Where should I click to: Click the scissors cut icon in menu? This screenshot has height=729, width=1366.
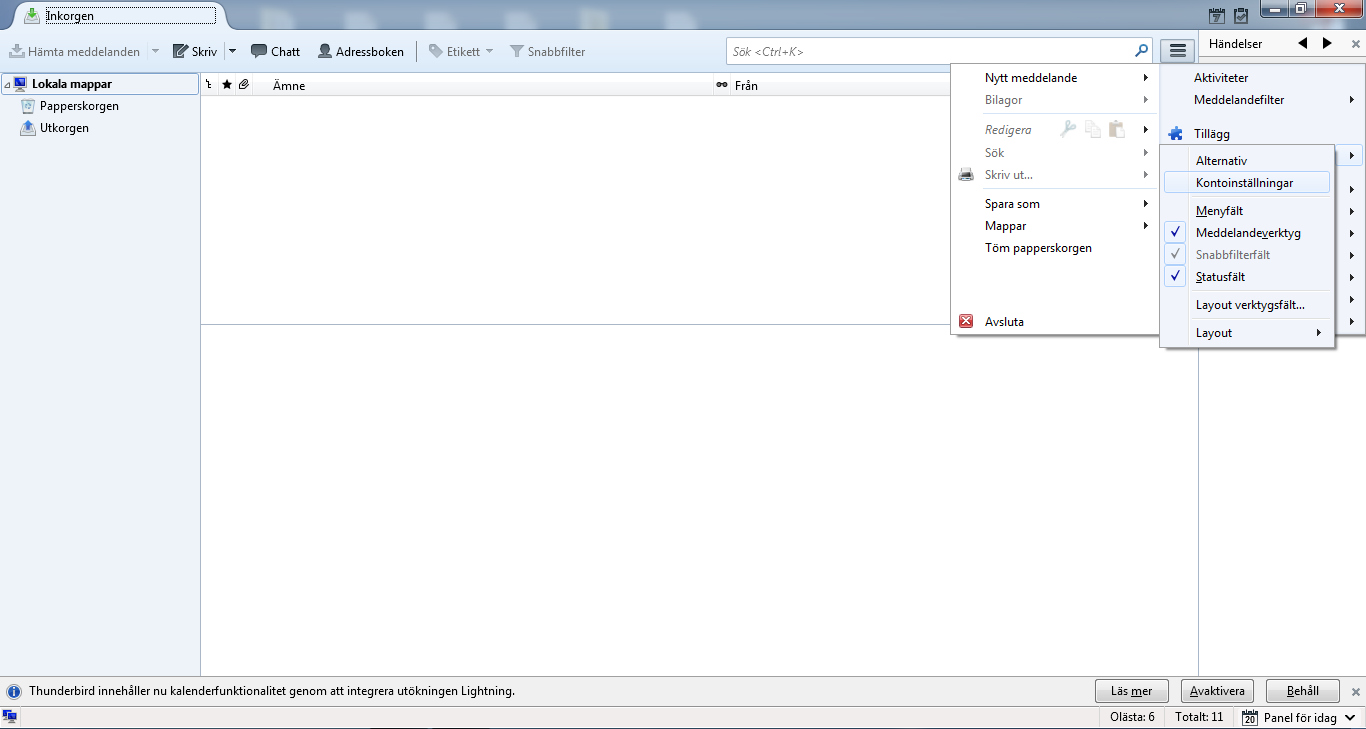[x=1068, y=128]
